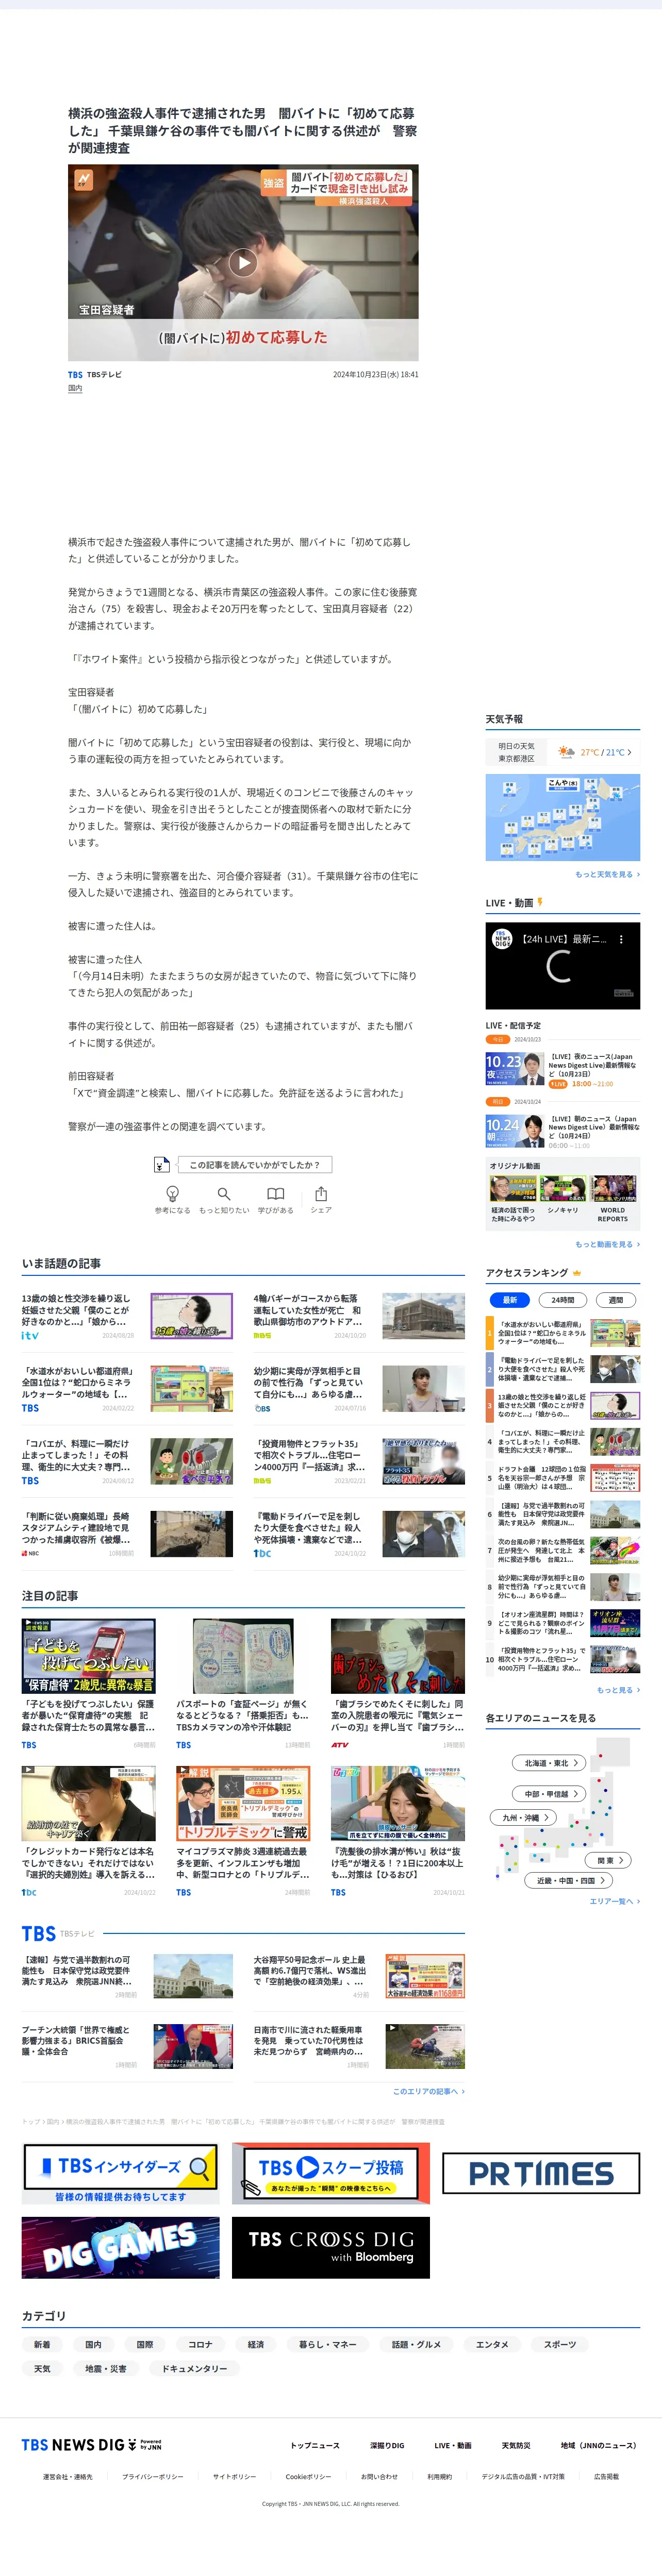The image size is (662, 2576).
Task: Open footer トップニュース link
Action: coord(315,2445)
